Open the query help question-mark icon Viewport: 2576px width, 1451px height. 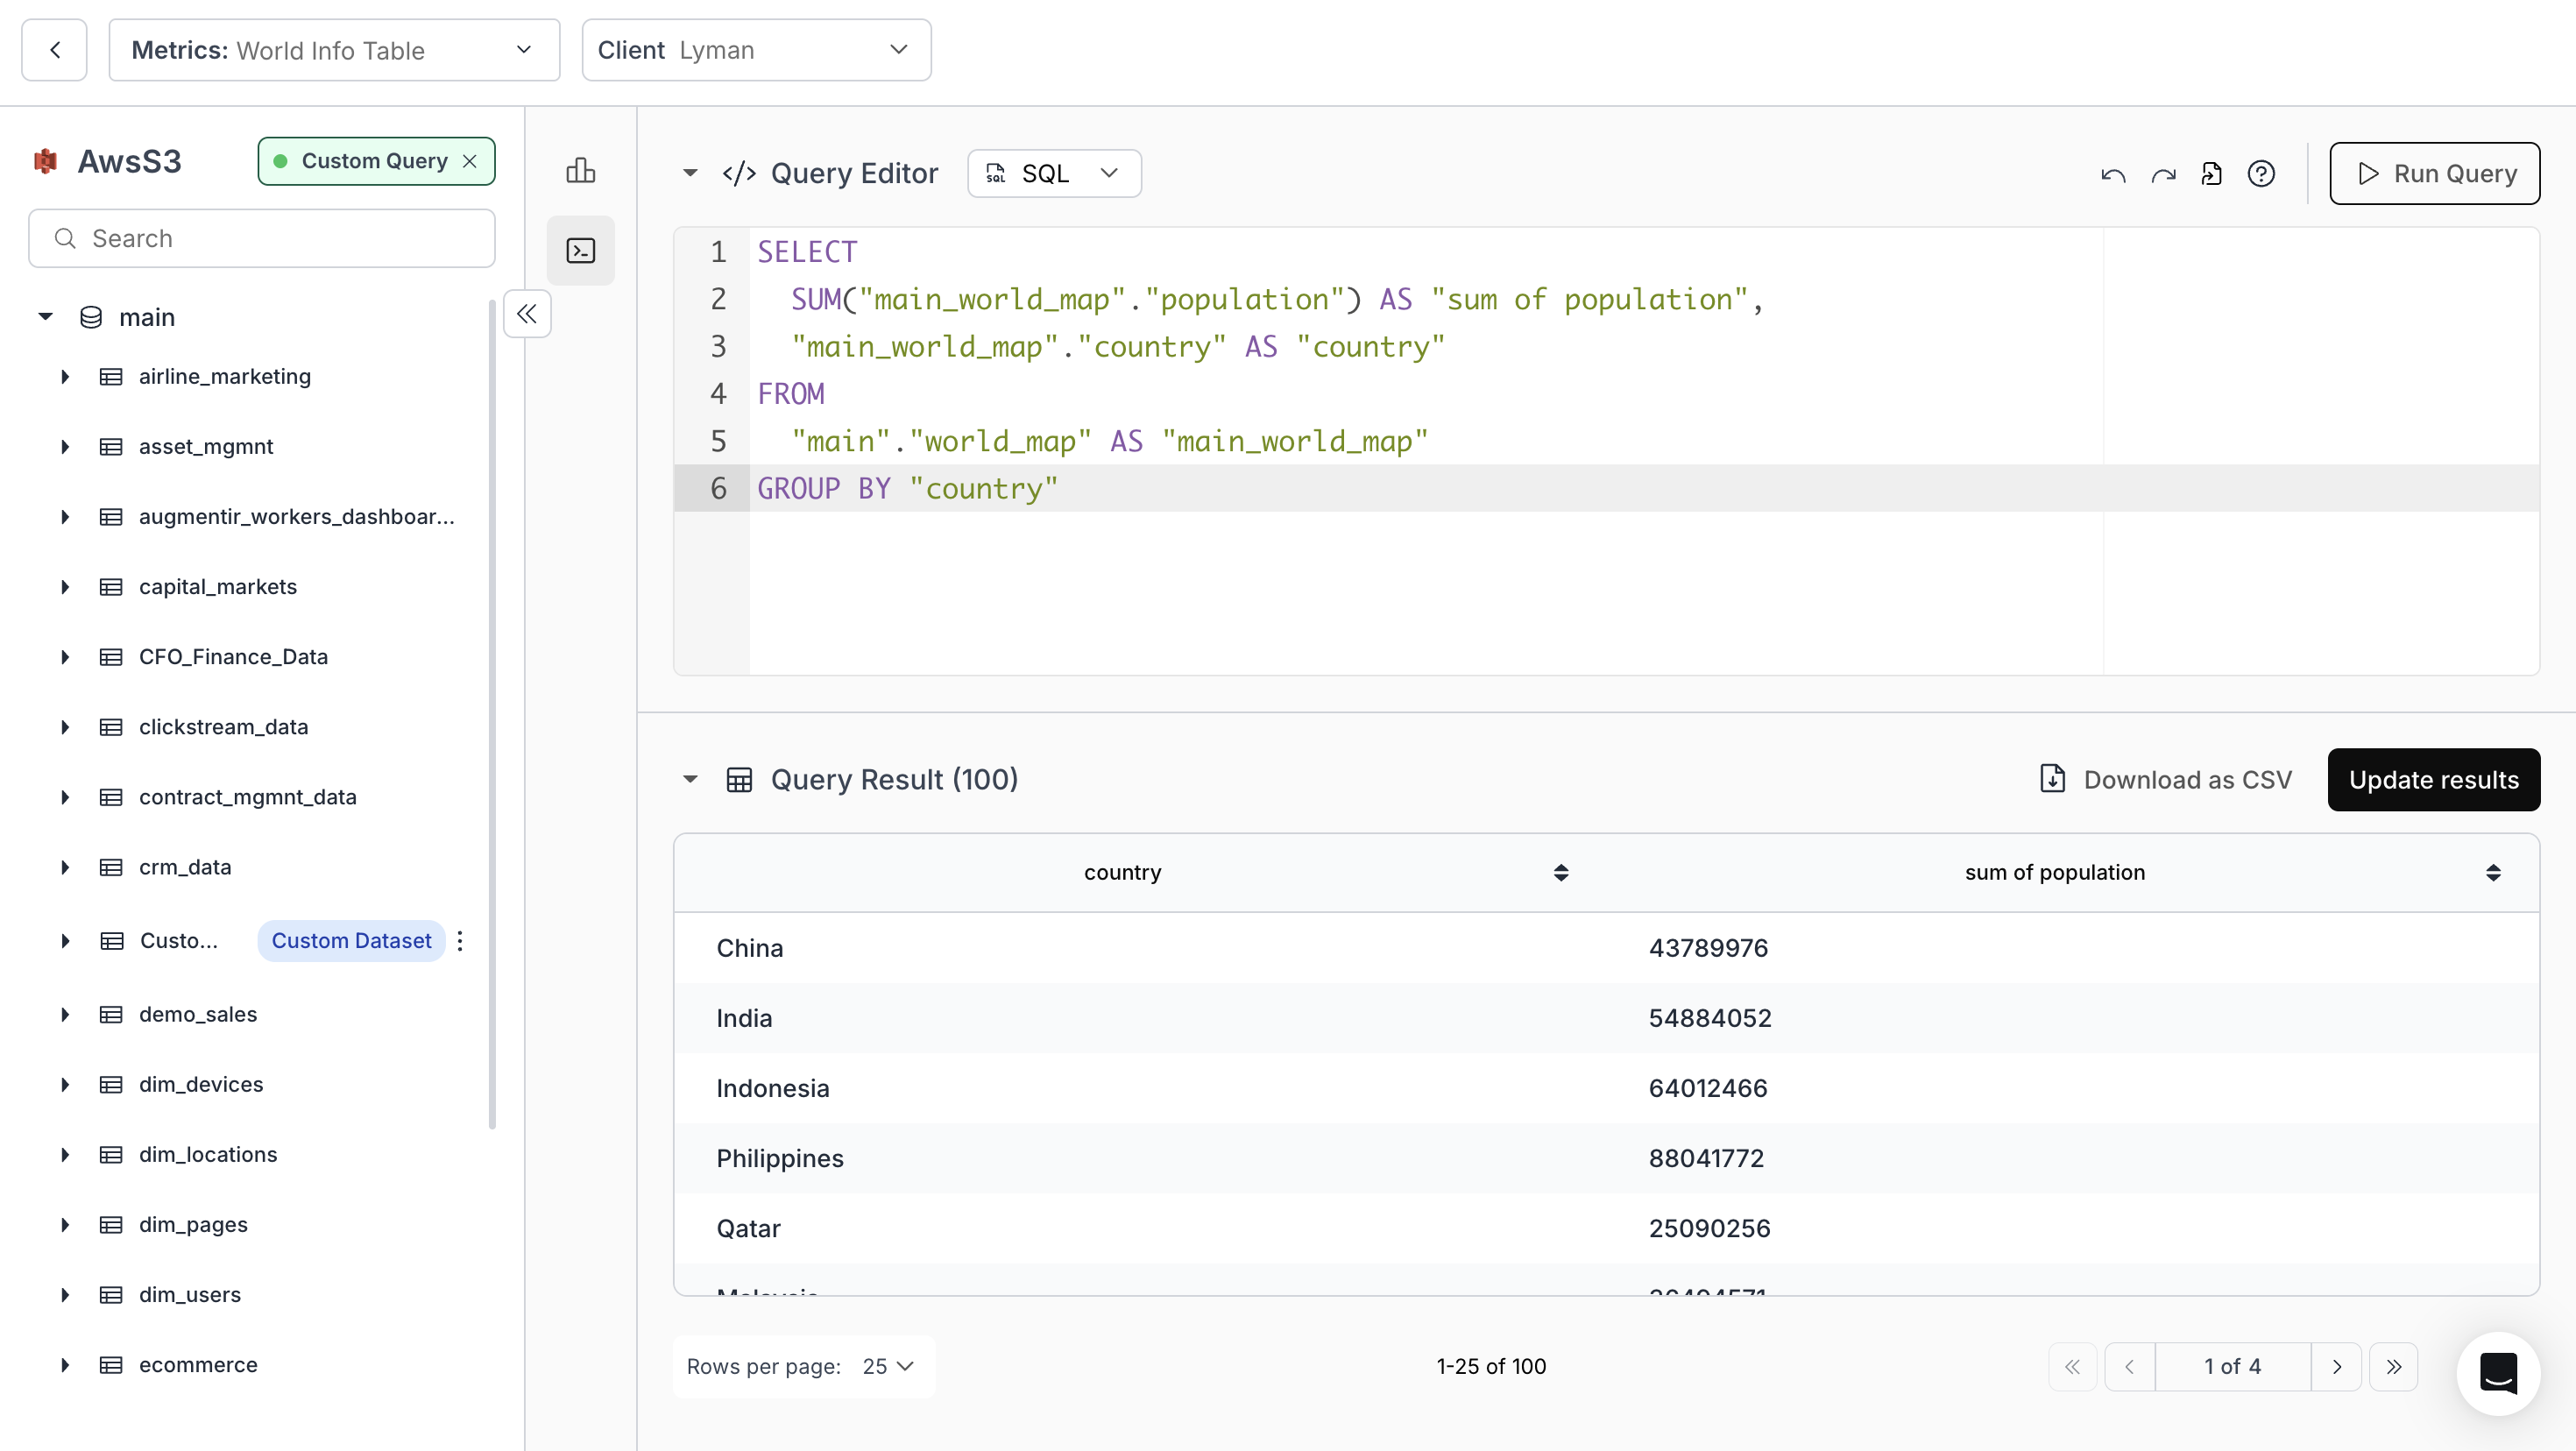pyautogui.click(x=2261, y=174)
